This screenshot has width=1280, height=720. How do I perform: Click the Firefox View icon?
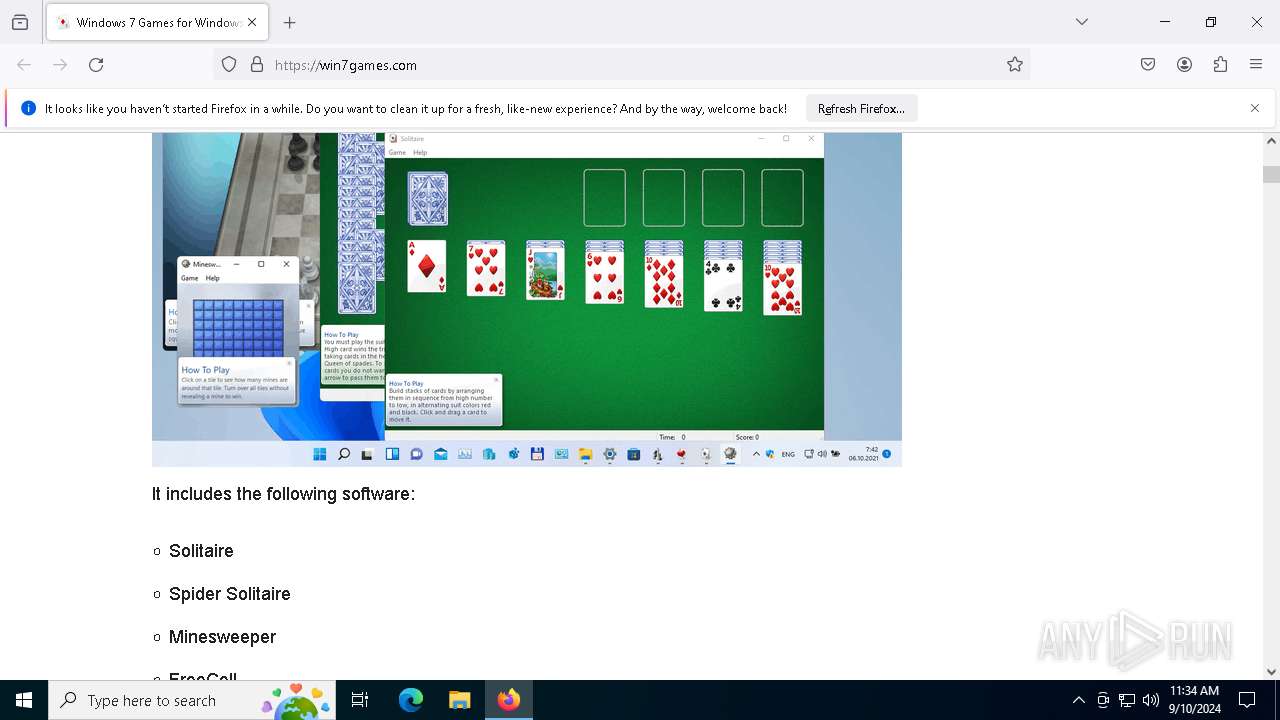tap(20, 22)
